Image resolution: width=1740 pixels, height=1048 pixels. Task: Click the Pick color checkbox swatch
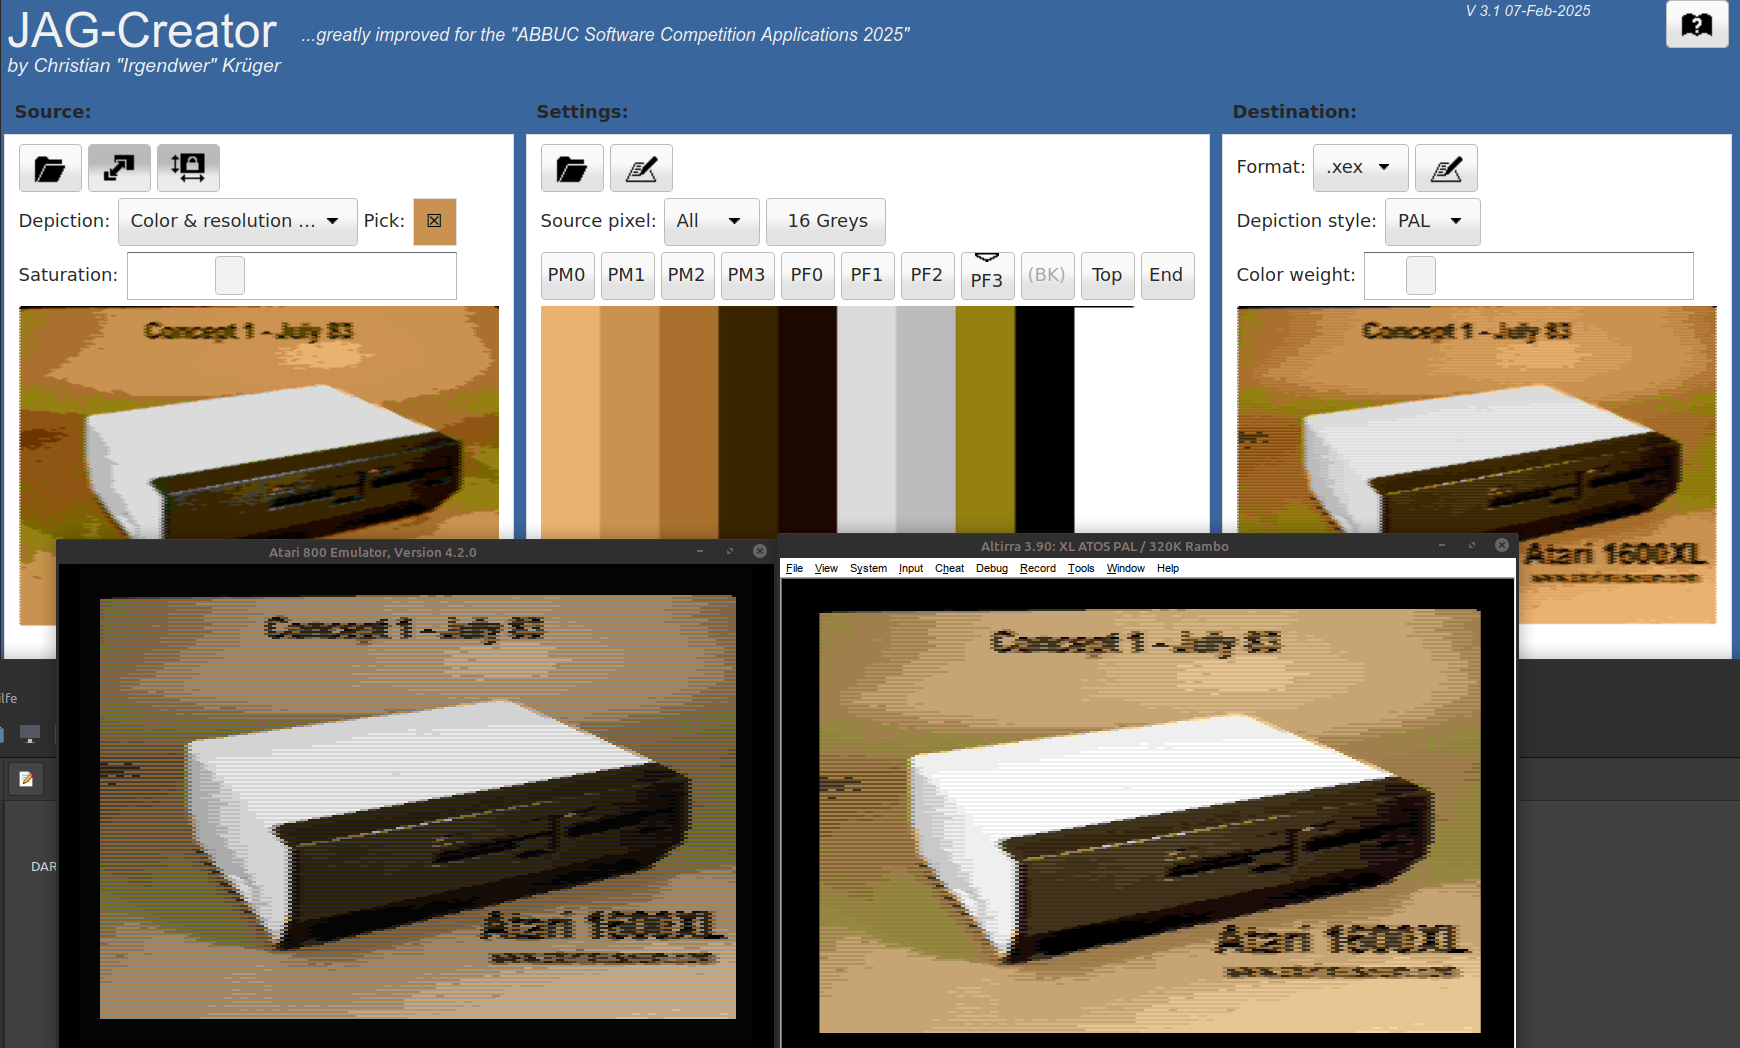435,221
